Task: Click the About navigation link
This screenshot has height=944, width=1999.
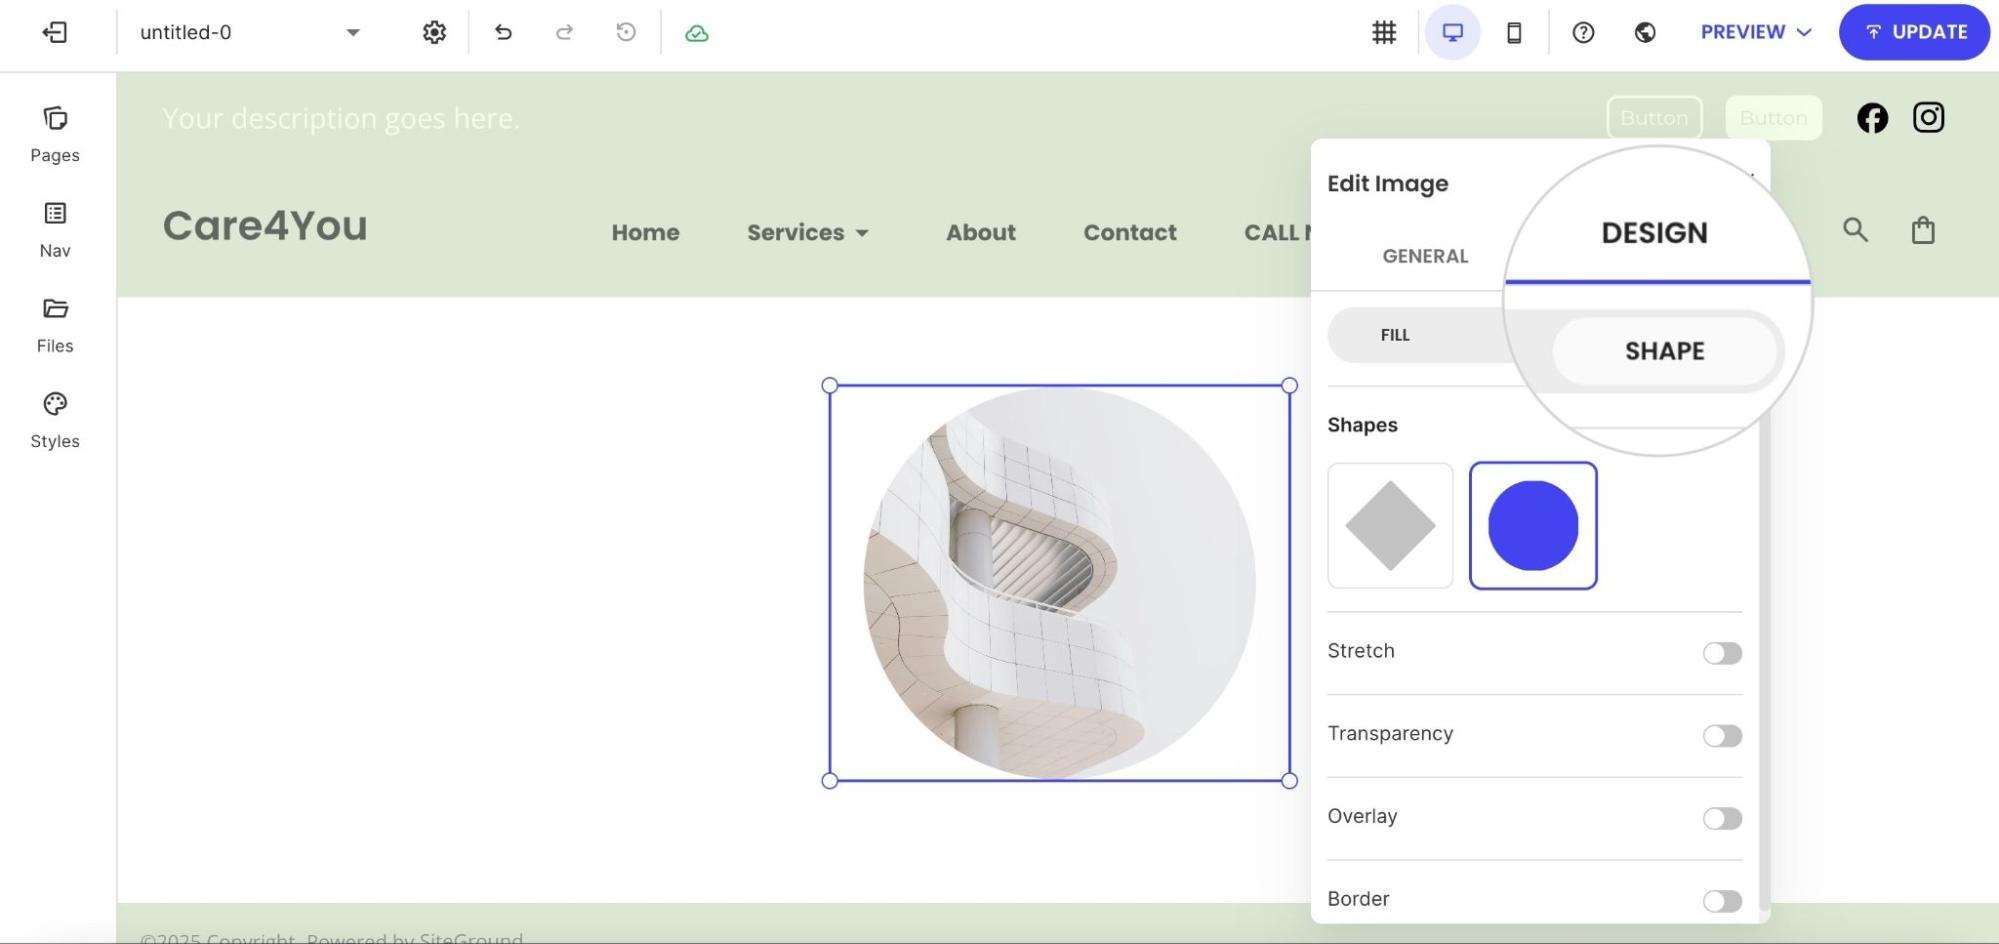Action: coord(981,232)
